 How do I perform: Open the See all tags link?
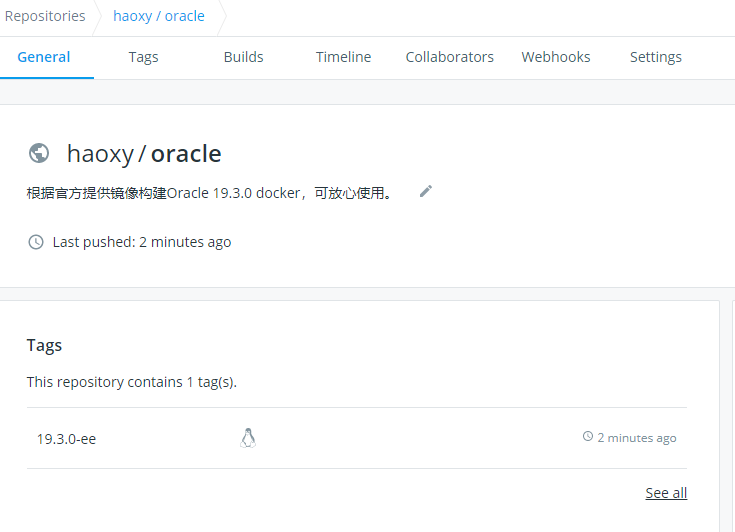[x=666, y=493]
